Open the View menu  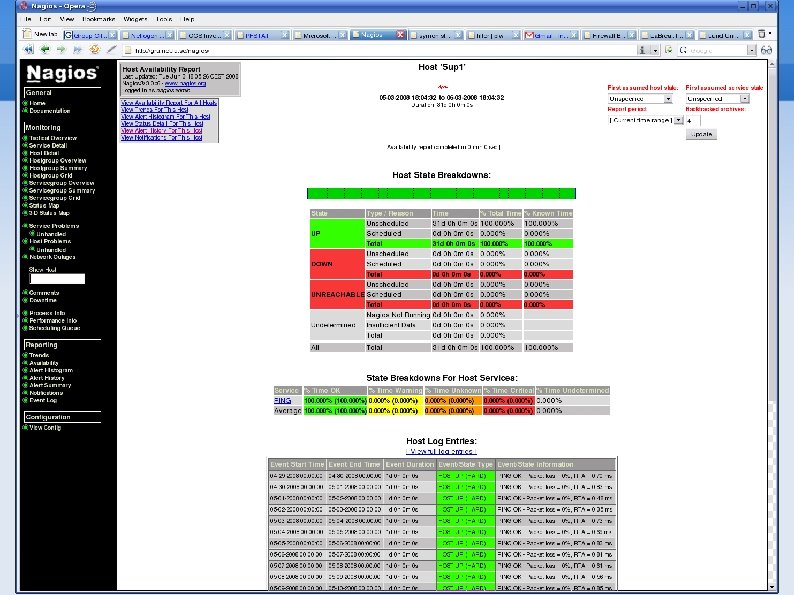[x=67, y=19]
